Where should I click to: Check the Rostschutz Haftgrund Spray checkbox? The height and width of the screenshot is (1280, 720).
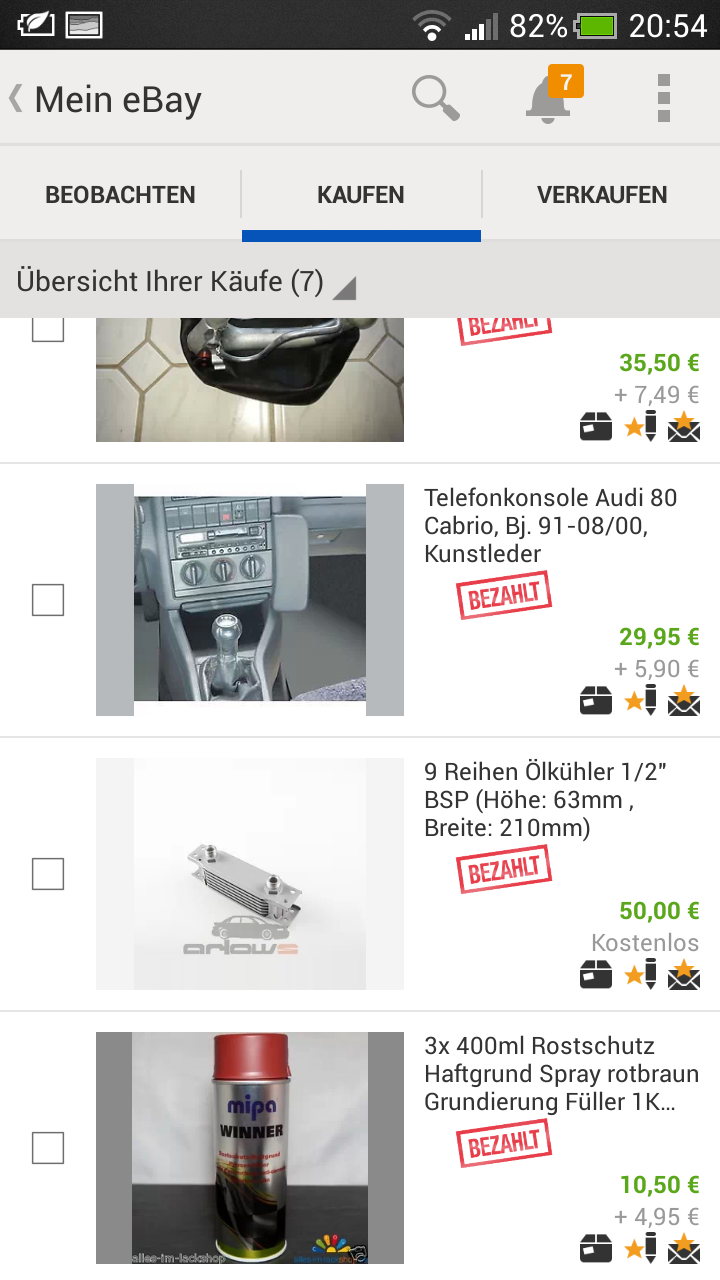48,1148
